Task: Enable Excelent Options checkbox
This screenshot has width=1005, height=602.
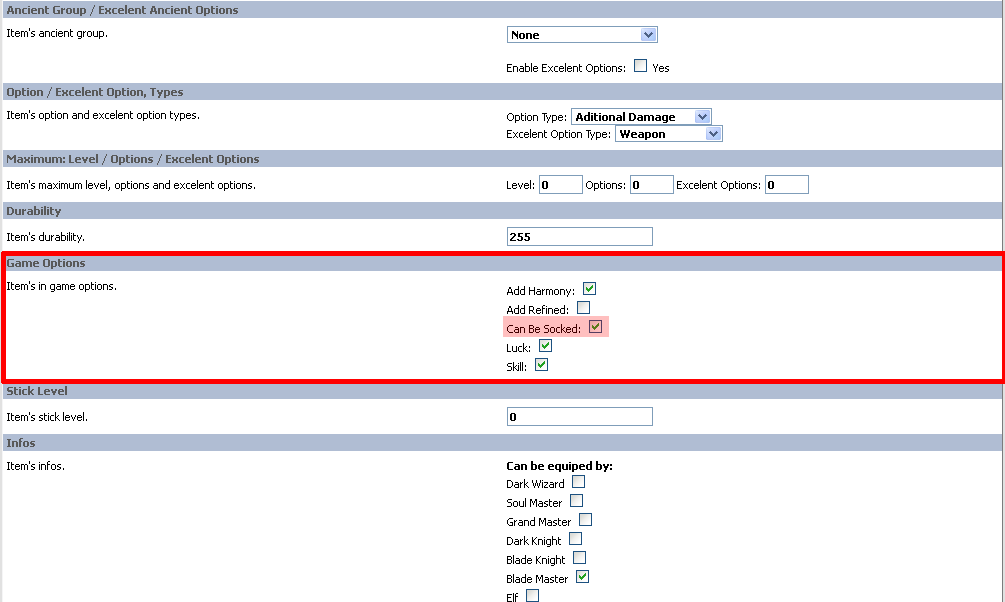Action: tap(640, 67)
